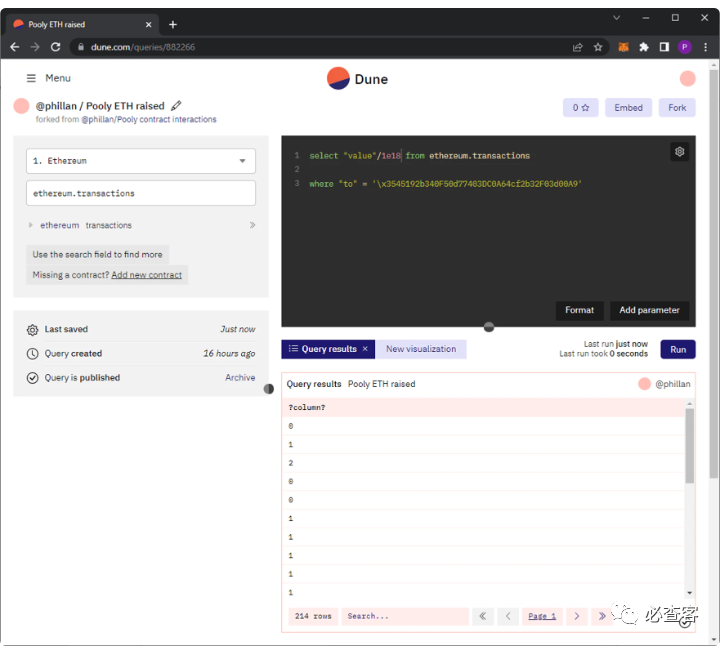Open the tab search chevron
722x646 pixels.
(x=616, y=17)
